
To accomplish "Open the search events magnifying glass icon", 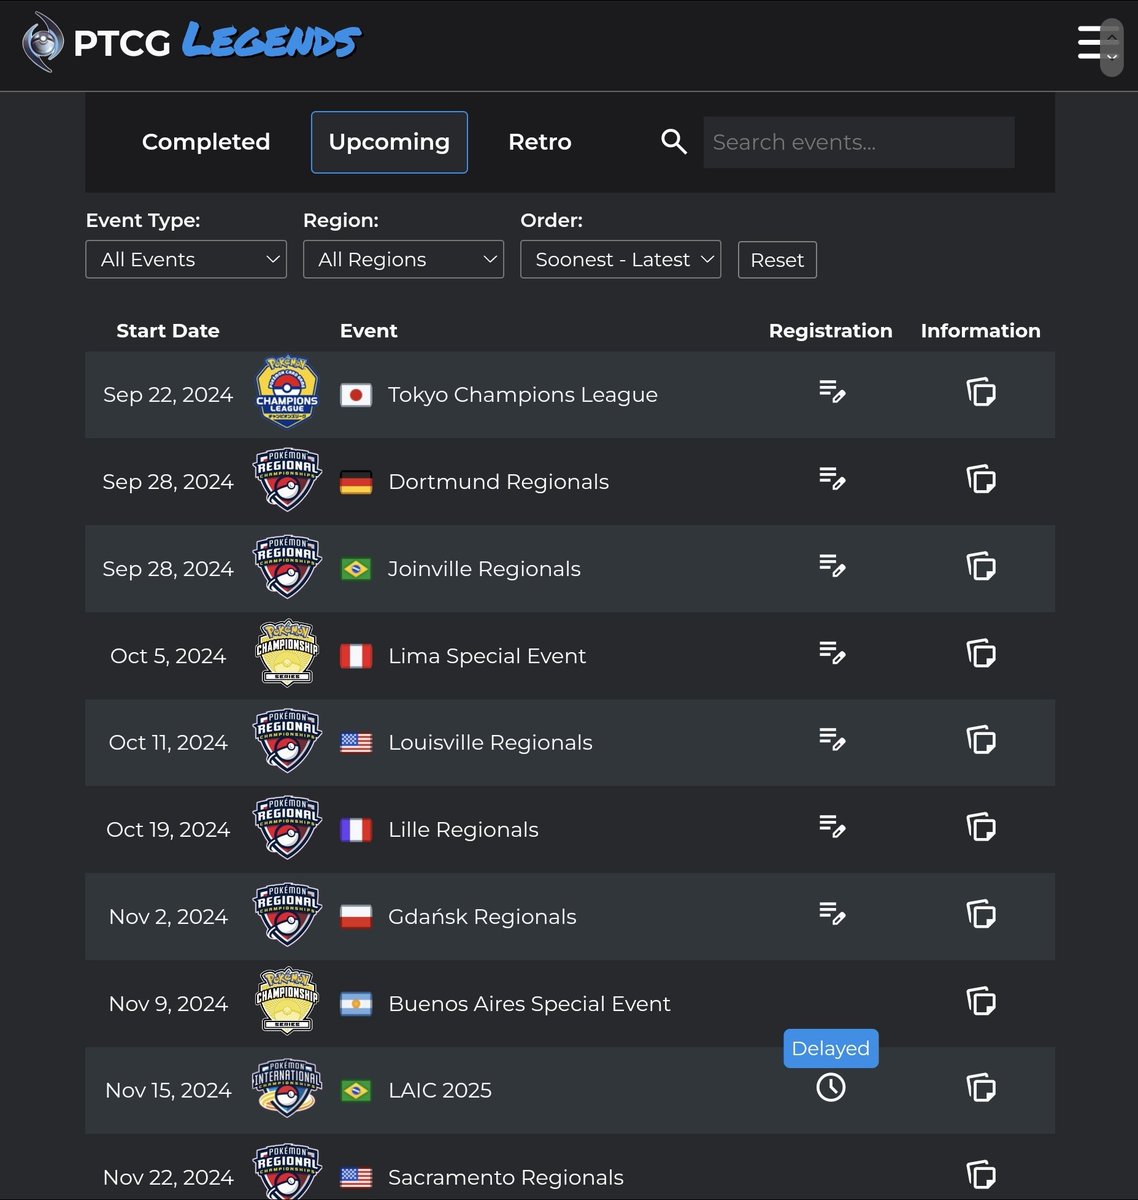I will [673, 141].
